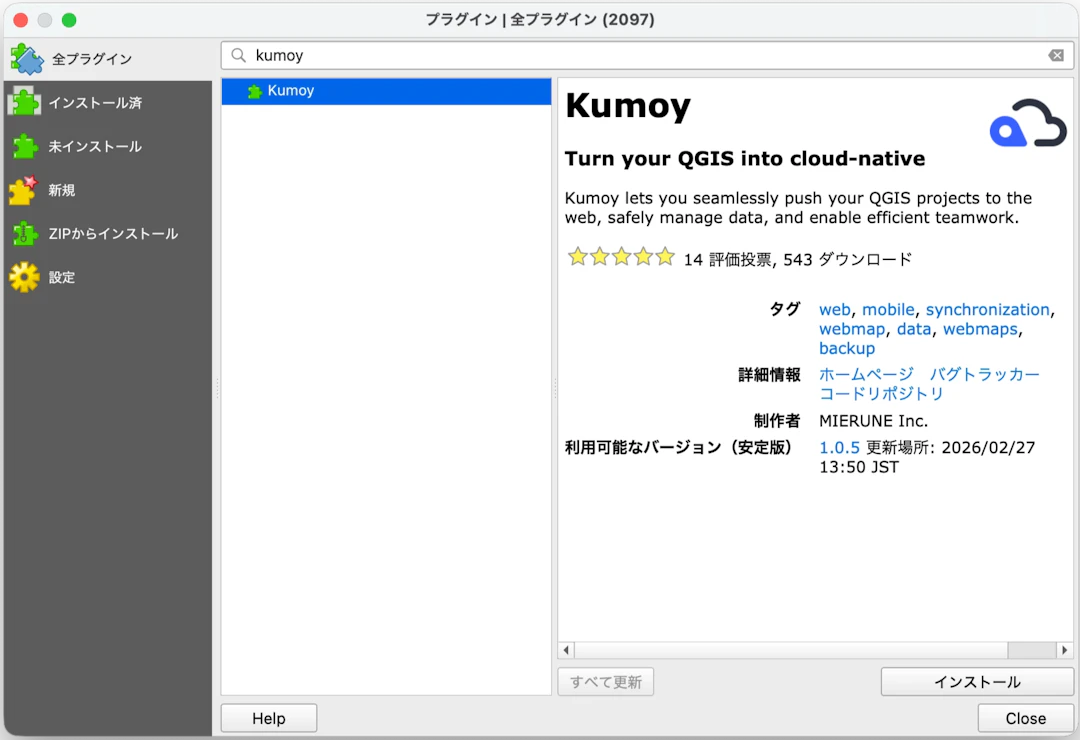
Task: Open the webmap tag link
Action: coord(852,329)
